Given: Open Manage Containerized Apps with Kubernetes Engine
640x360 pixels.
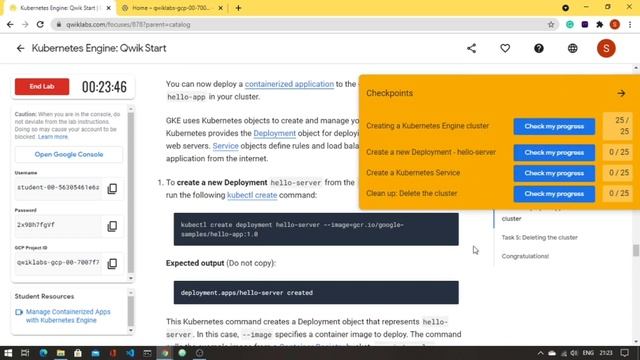Looking at the screenshot, I should (x=68, y=316).
